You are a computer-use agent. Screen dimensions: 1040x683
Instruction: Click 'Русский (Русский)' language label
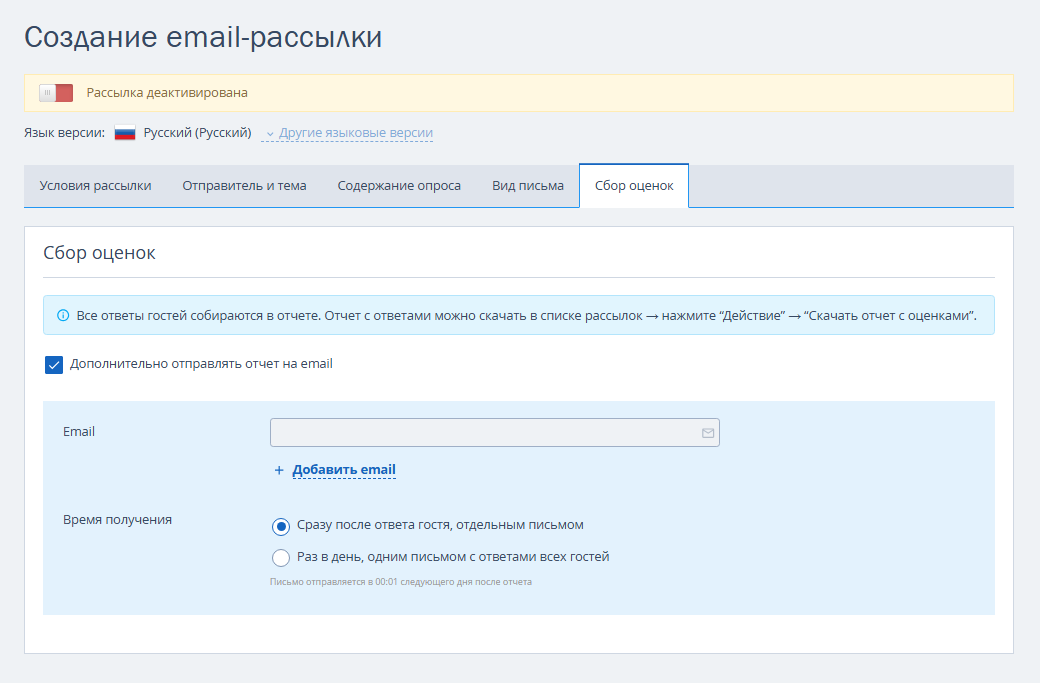(x=197, y=133)
